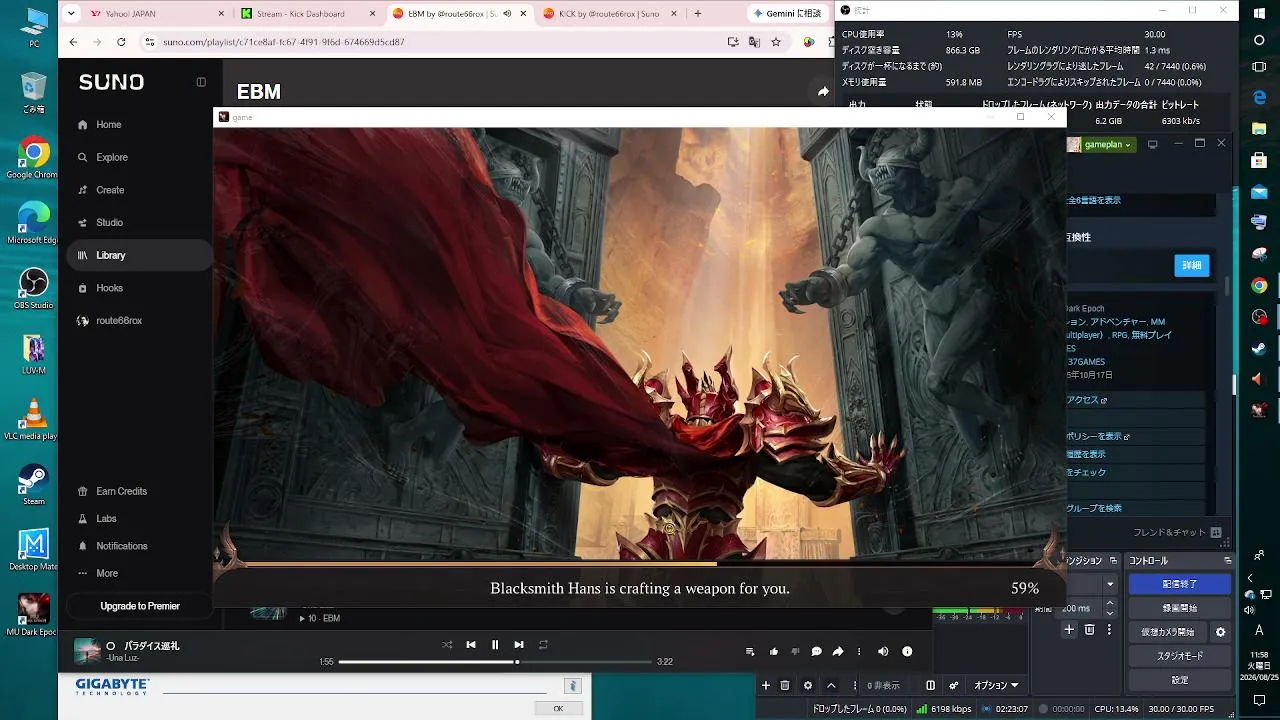Dislike the current song with thumbs down
1280x720 pixels.
[795, 652]
